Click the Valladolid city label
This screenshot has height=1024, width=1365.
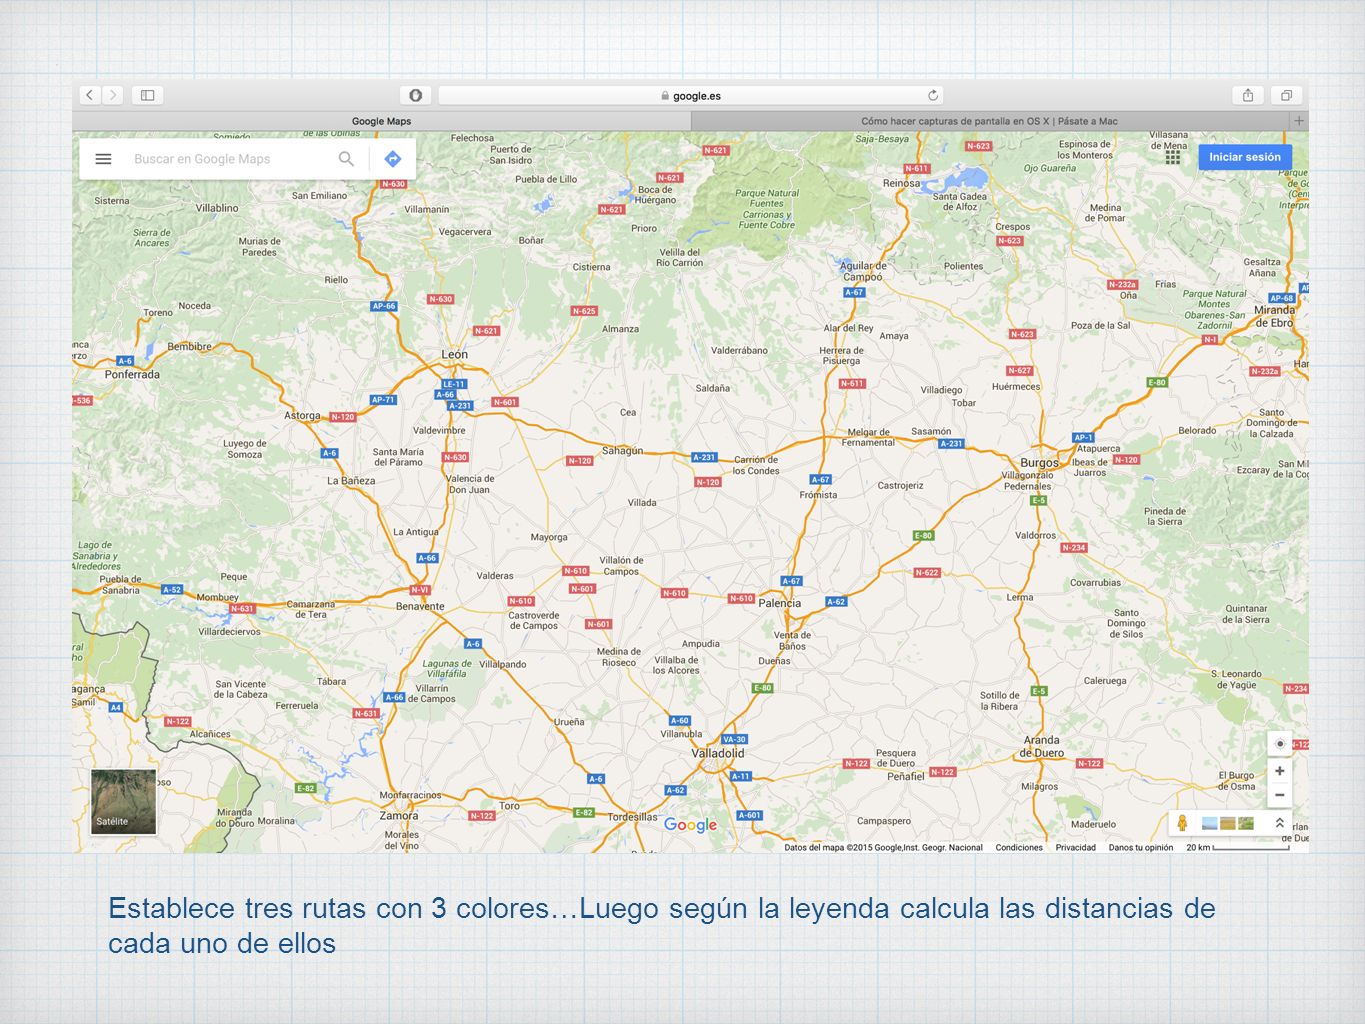pyautogui.click(x=718, y=753)
